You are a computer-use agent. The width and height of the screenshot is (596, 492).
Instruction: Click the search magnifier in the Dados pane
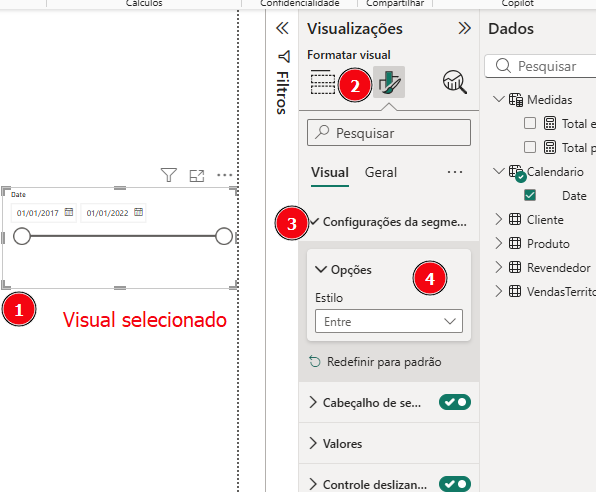tap(503, 66)
